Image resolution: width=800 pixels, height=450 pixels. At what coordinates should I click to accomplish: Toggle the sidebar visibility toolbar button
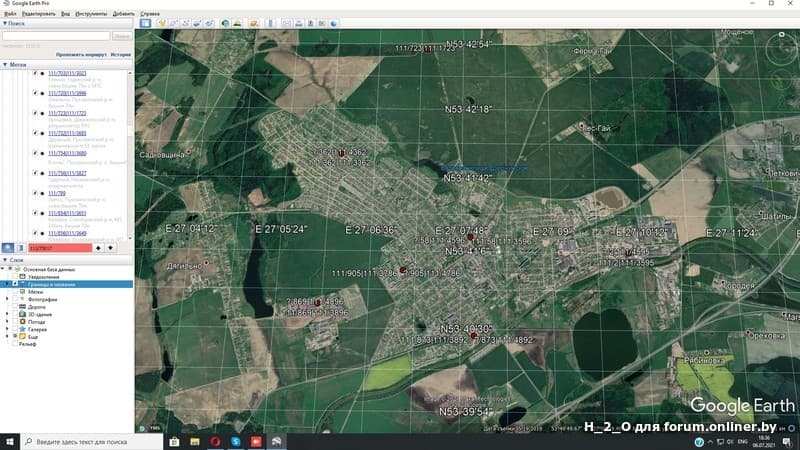pos(145,22)
